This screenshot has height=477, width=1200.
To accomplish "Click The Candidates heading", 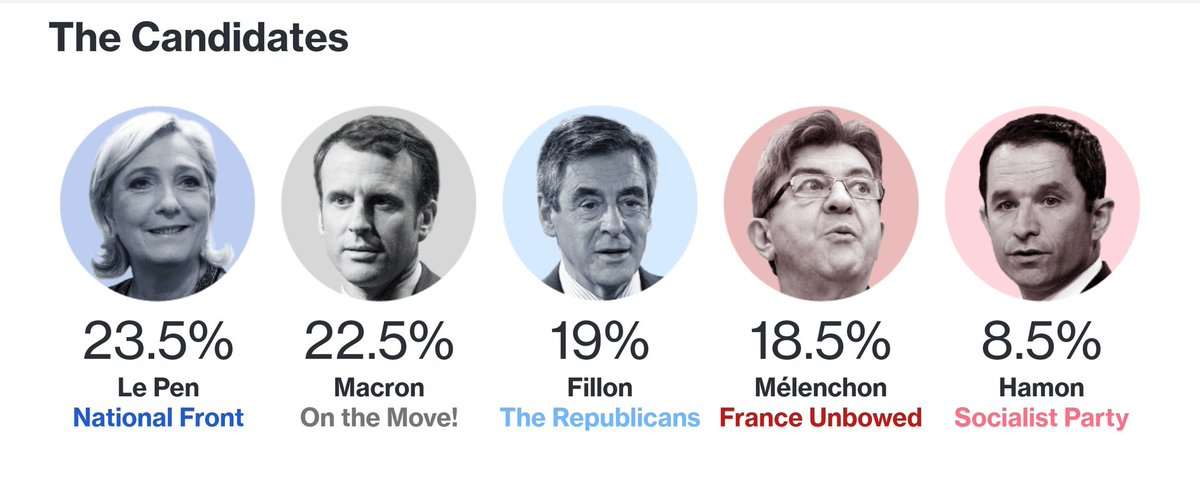I will click(x=199, y=38).
